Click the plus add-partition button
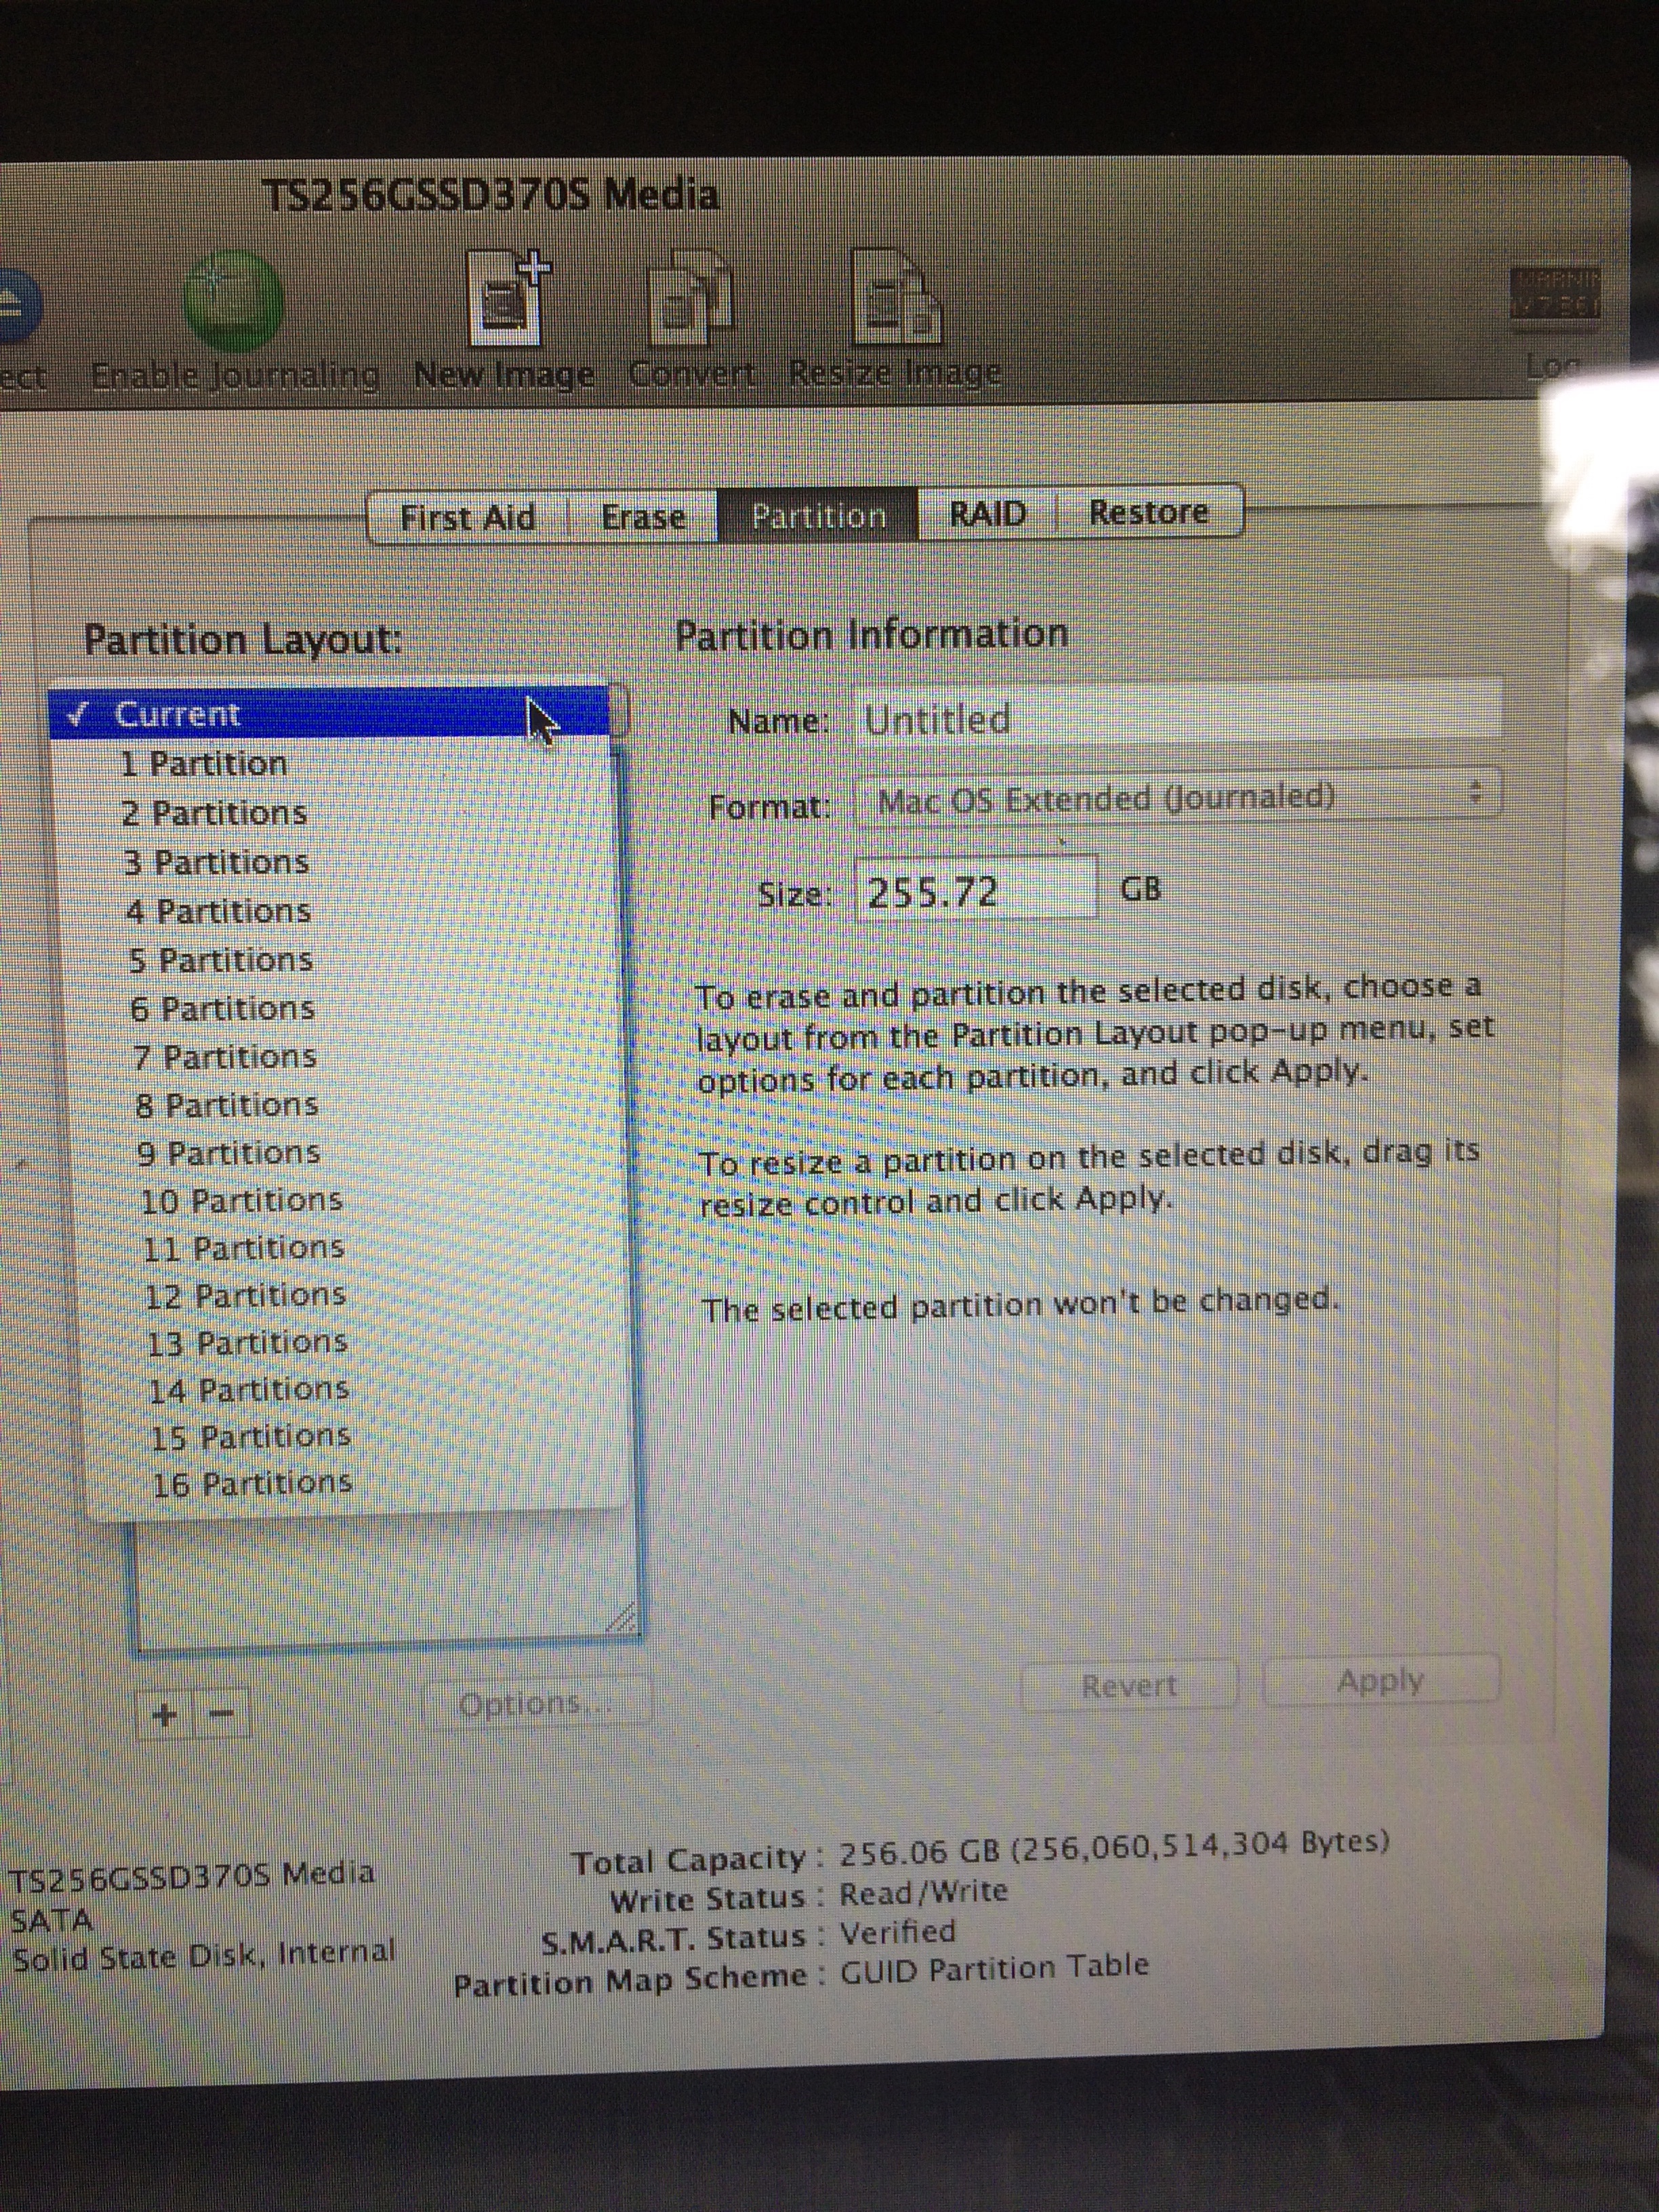 pyautogui.click(x=164, y=1715)
